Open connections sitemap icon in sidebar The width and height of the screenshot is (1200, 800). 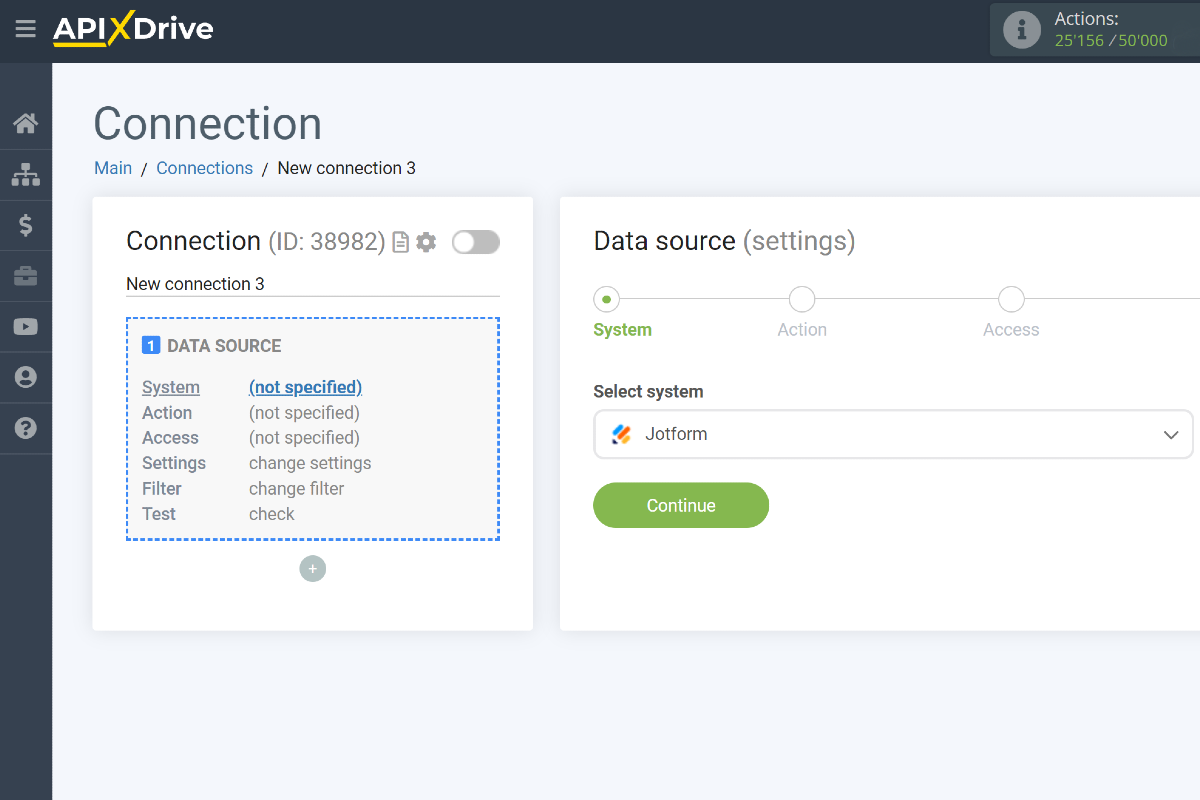(26, 175)
